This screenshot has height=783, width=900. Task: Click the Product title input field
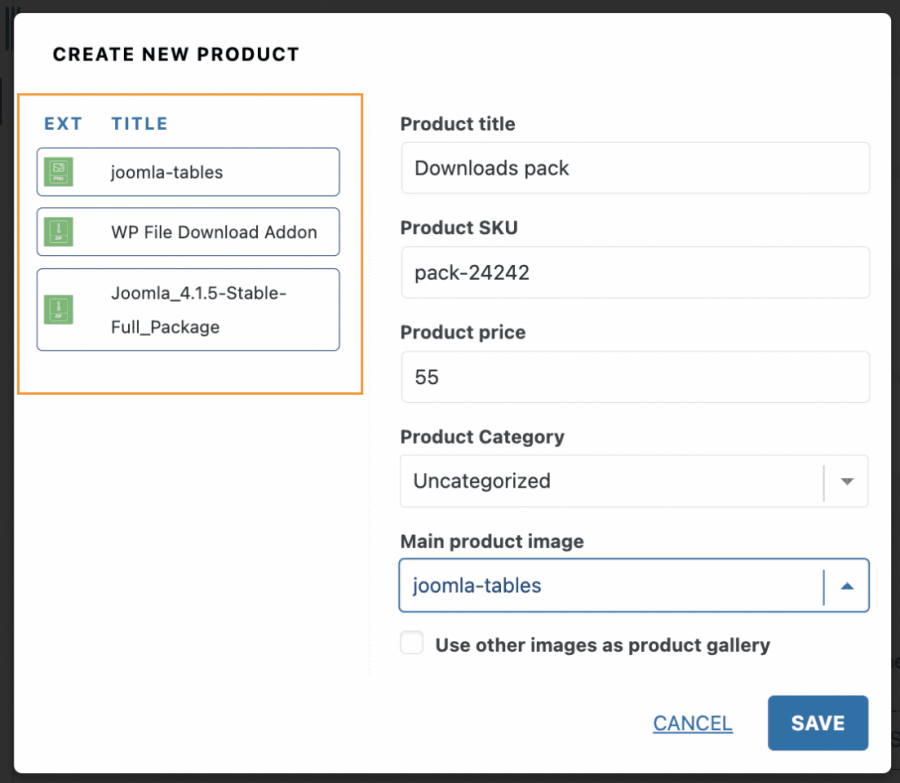635,168
